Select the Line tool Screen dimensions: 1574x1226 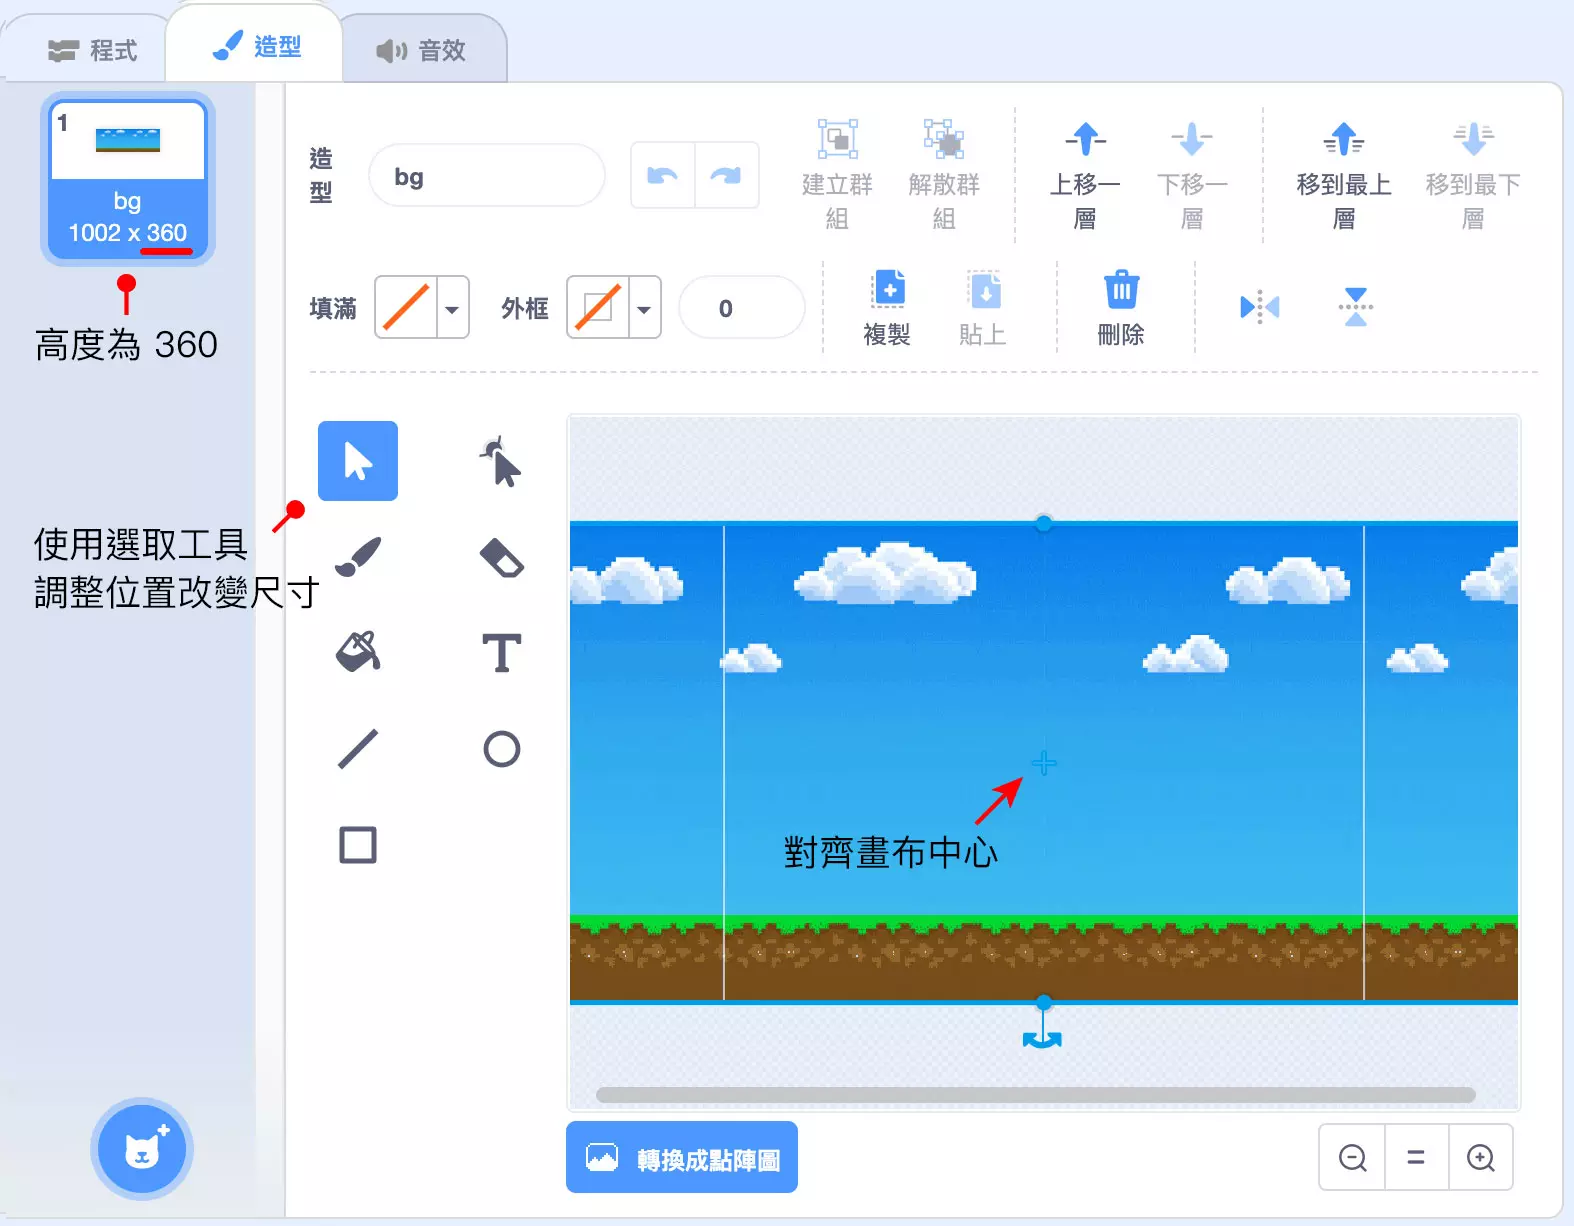pos(357,749)
